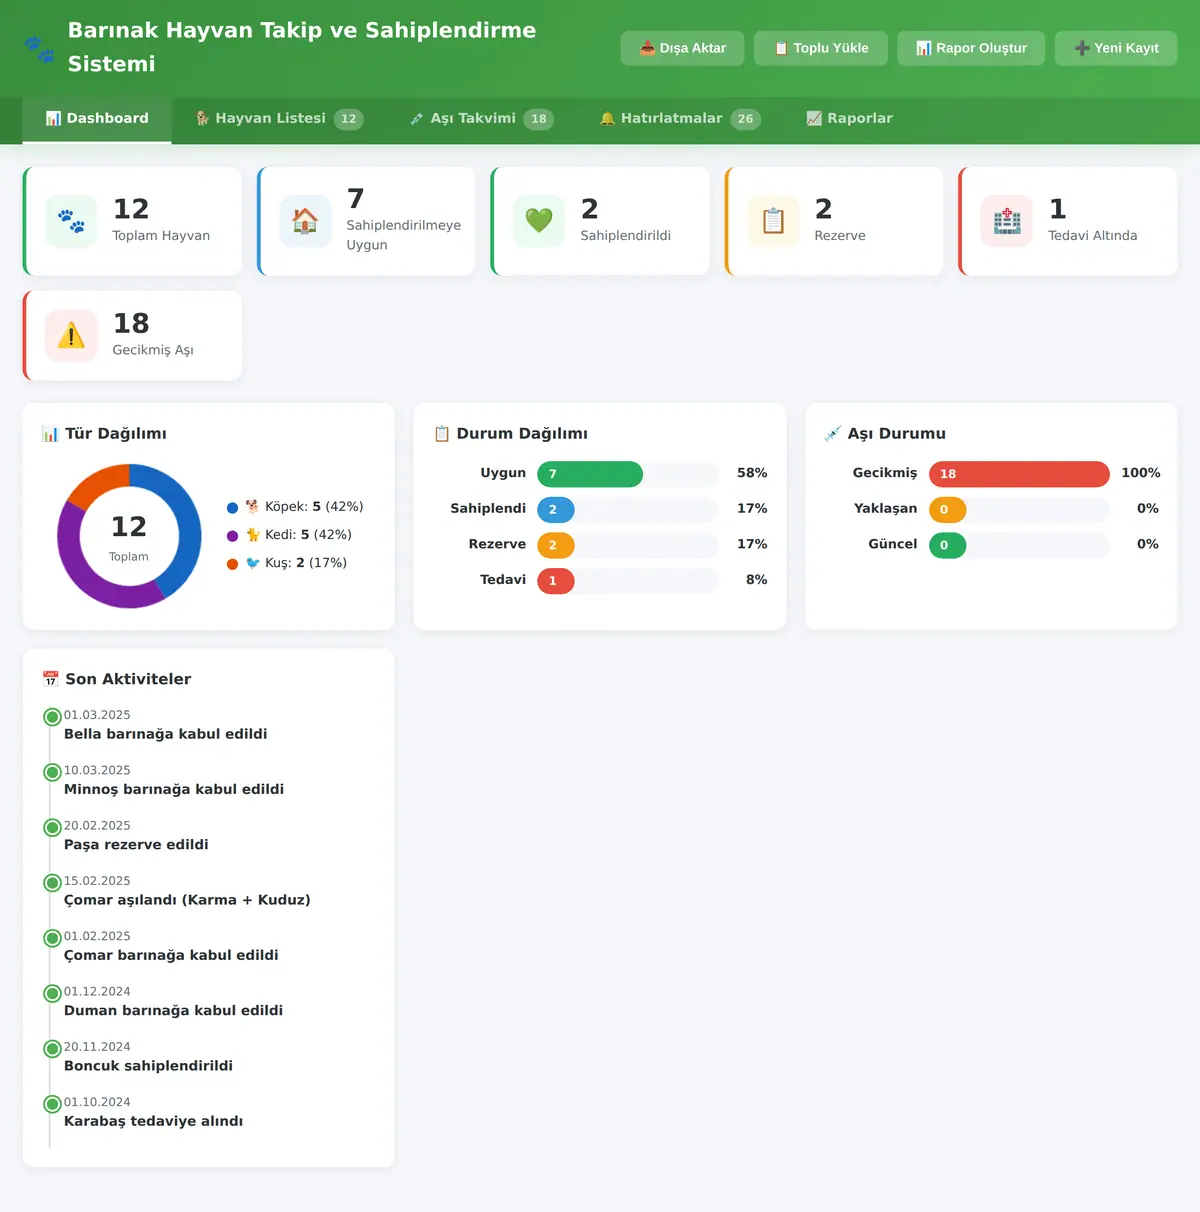Switch to the Hayvan Listesi tab
Image resolution: width=1200 pixels, height=1212 pixels.
tap(279, 119)
